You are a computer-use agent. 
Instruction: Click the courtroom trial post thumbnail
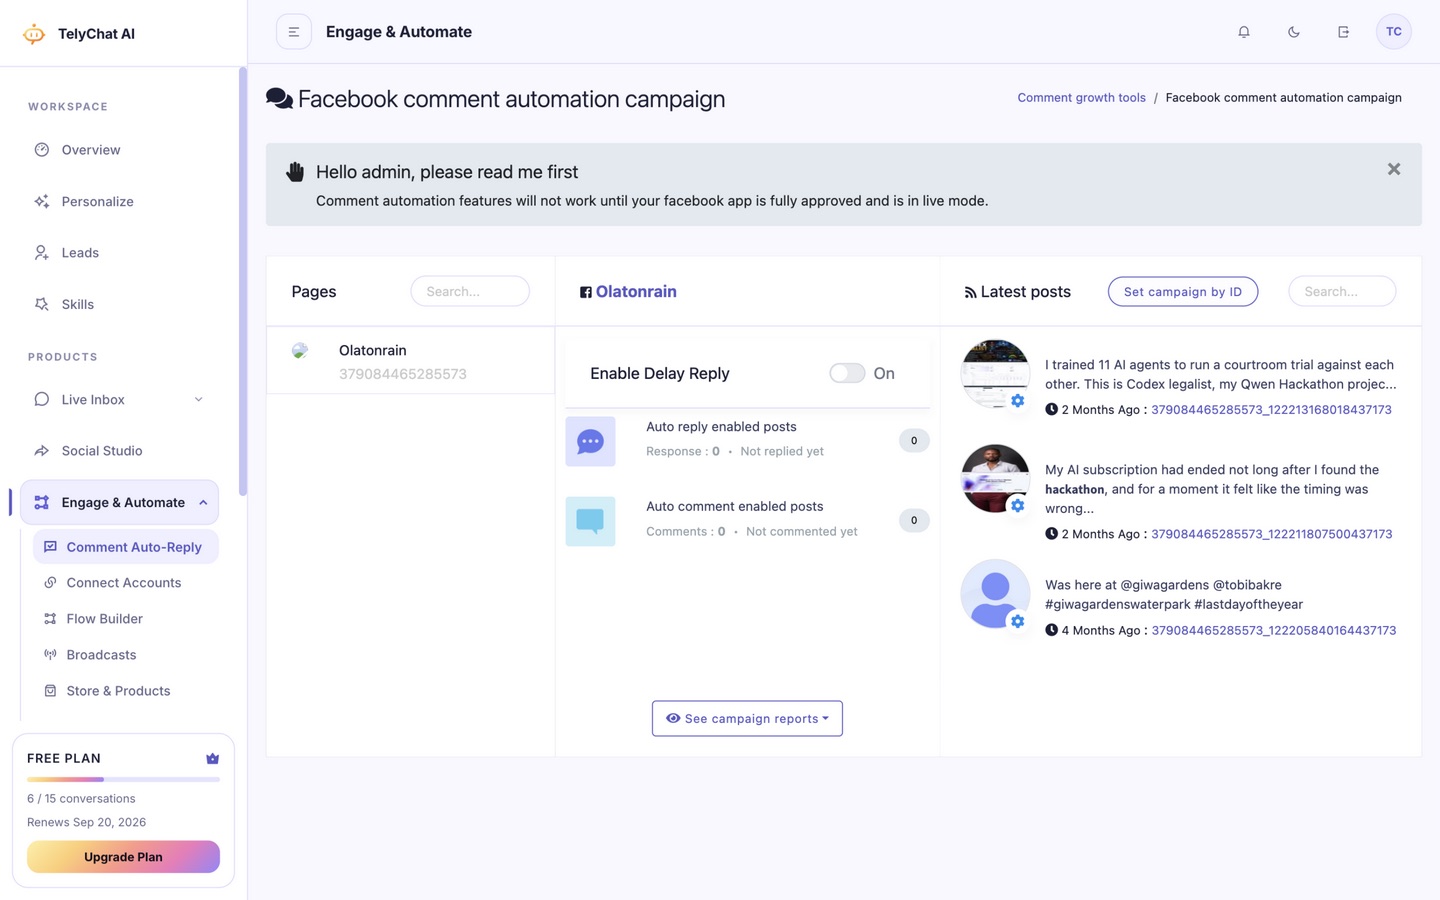[995, 374]
